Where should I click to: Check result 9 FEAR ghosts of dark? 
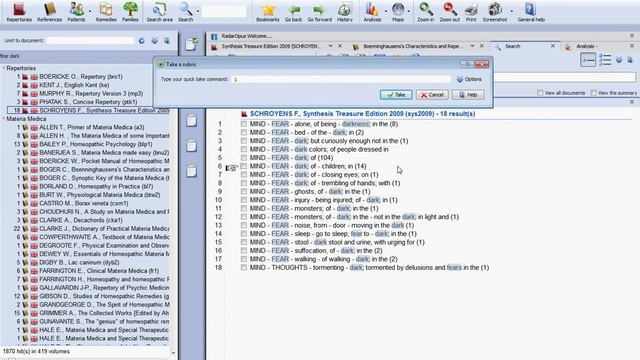(x=244, y=191)
